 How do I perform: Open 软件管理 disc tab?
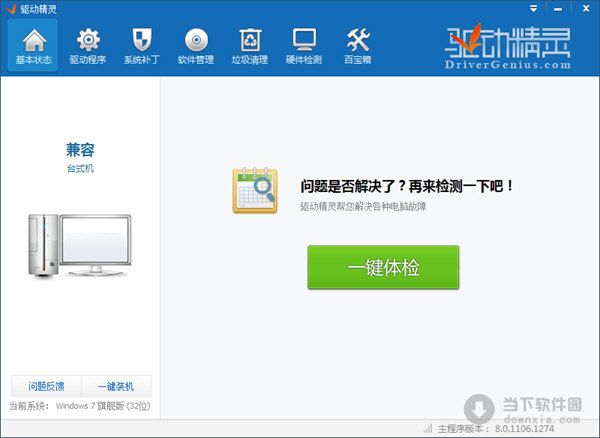click(x=196, y=45)
